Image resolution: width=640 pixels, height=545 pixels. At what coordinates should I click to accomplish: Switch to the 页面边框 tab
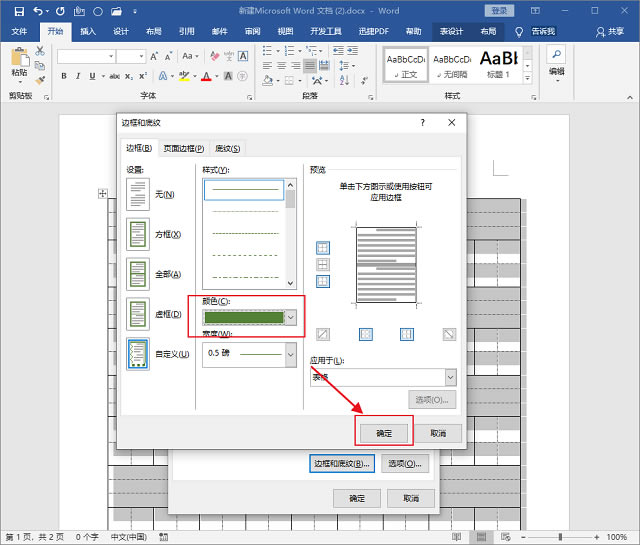pos(184,148)
